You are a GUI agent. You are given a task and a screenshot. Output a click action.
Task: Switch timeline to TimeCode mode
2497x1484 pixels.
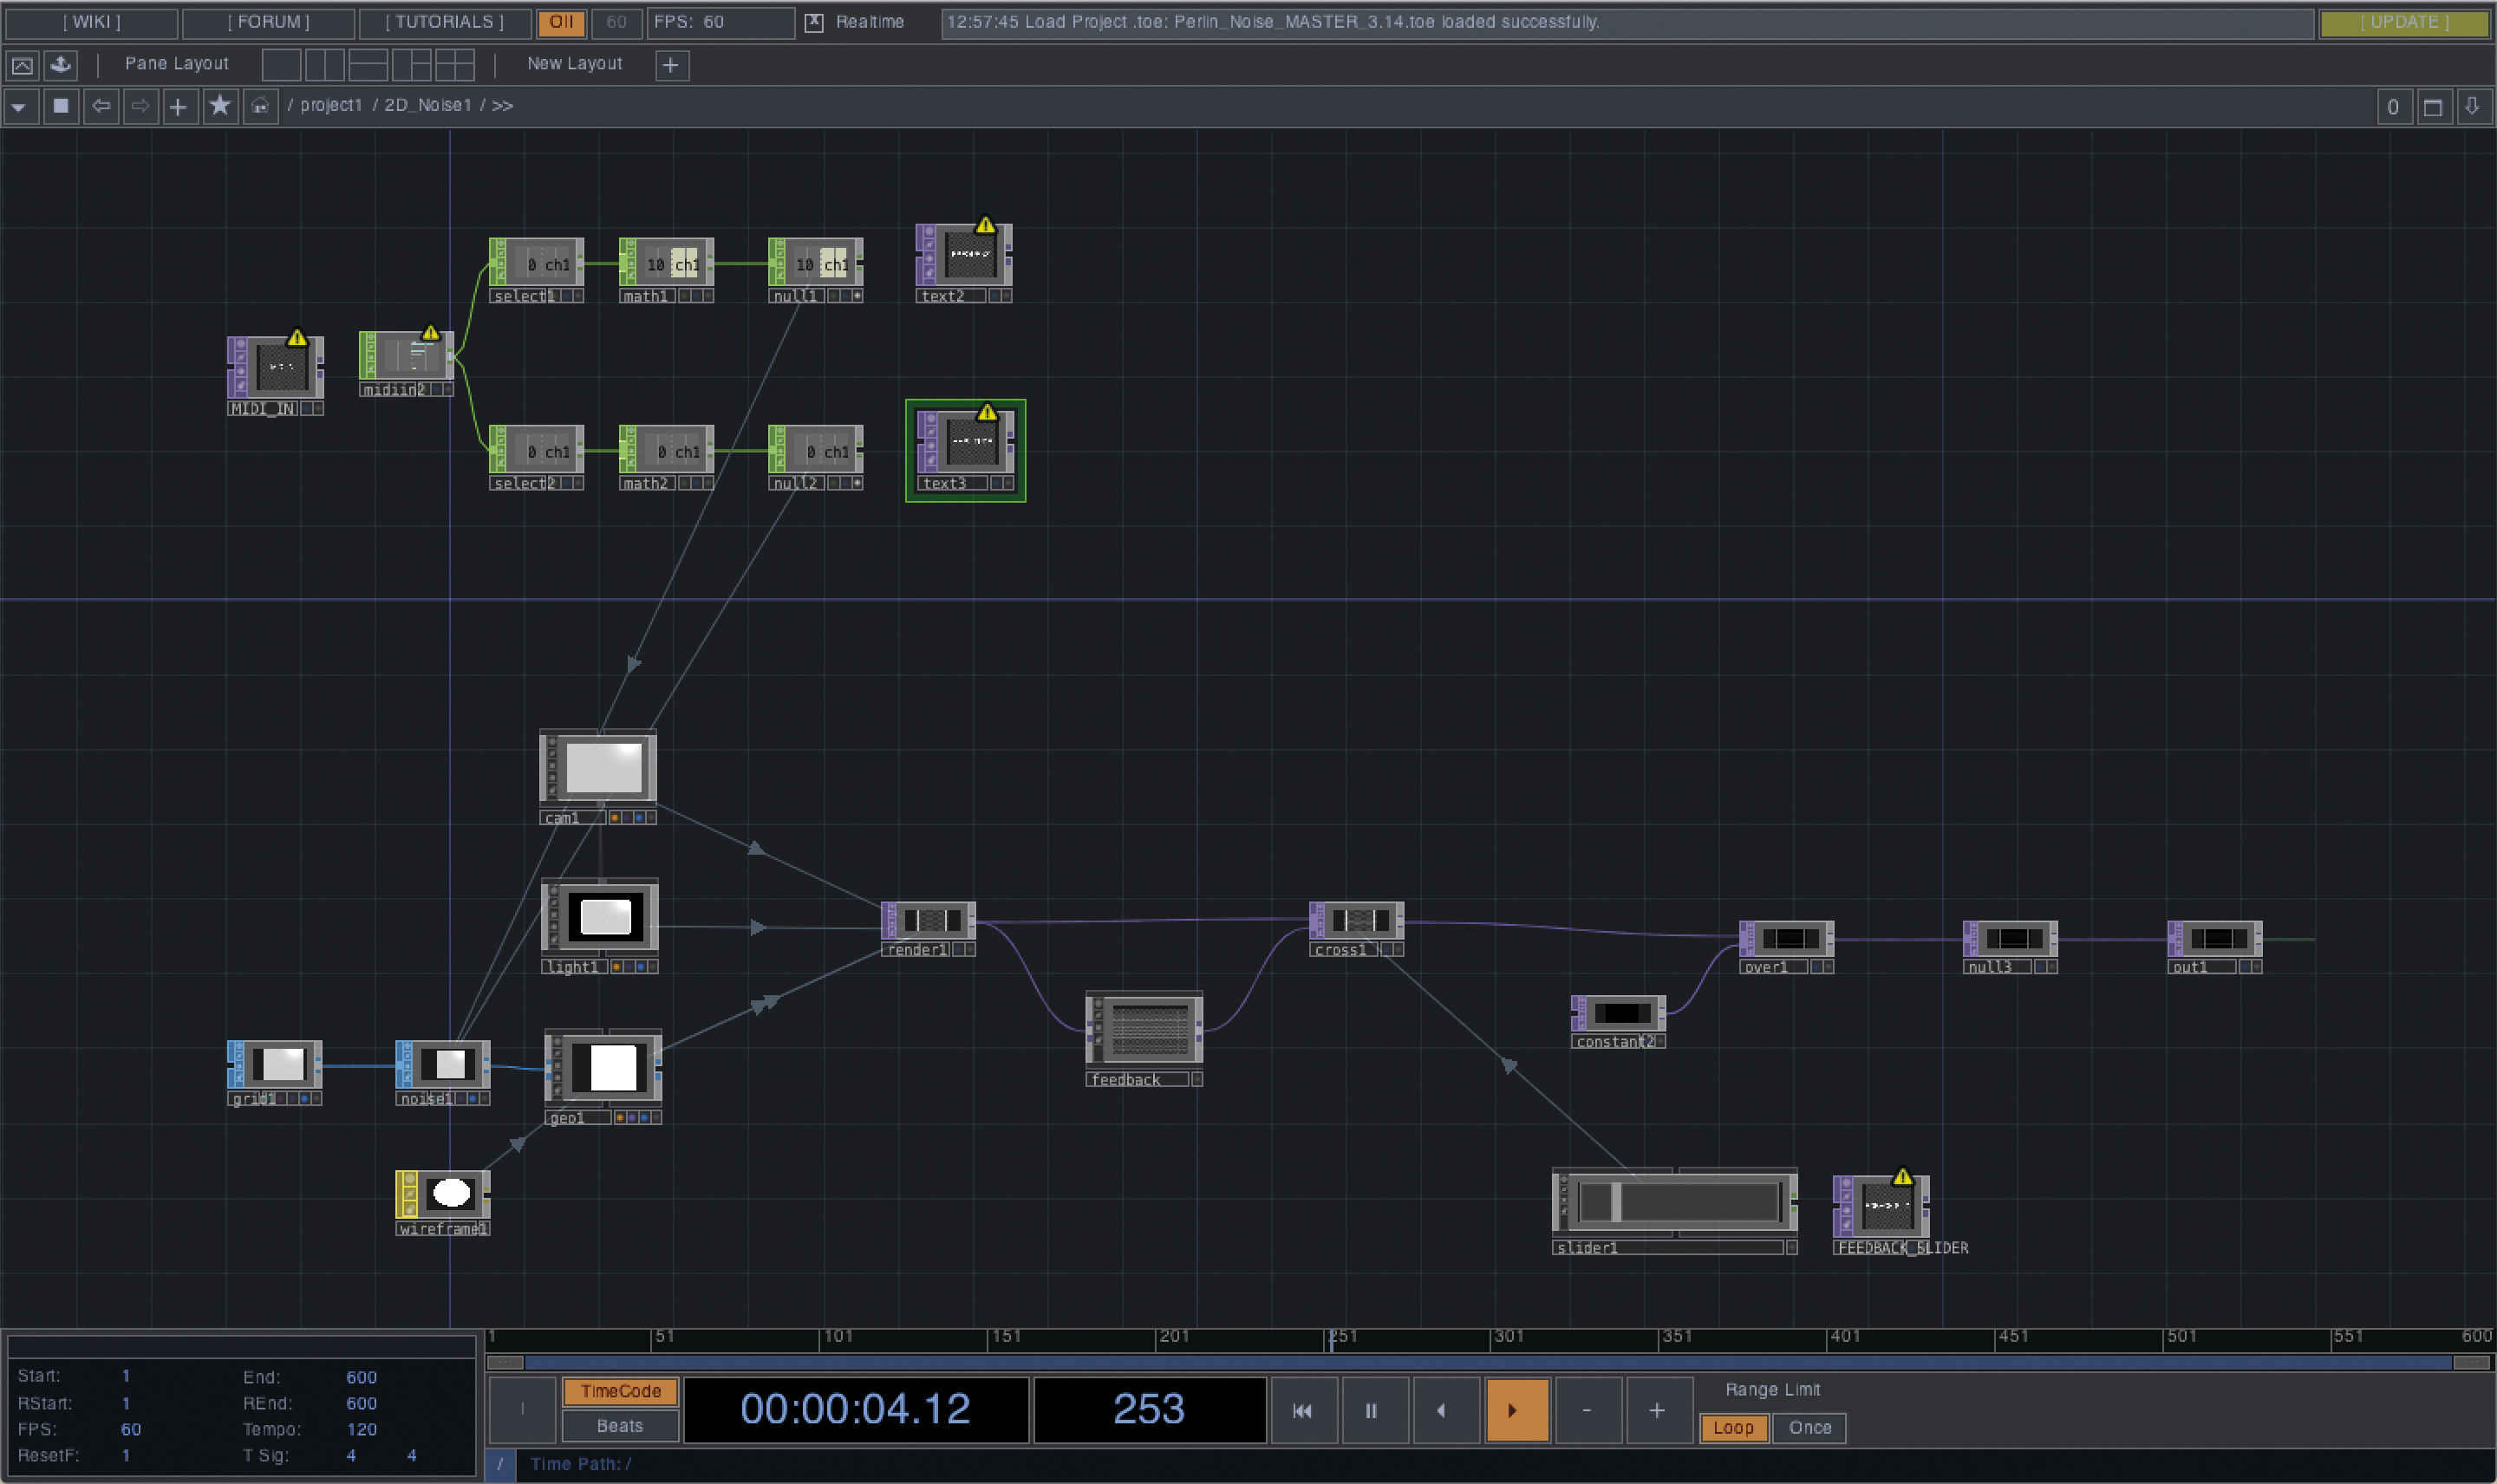click(x=620, y=1391)
